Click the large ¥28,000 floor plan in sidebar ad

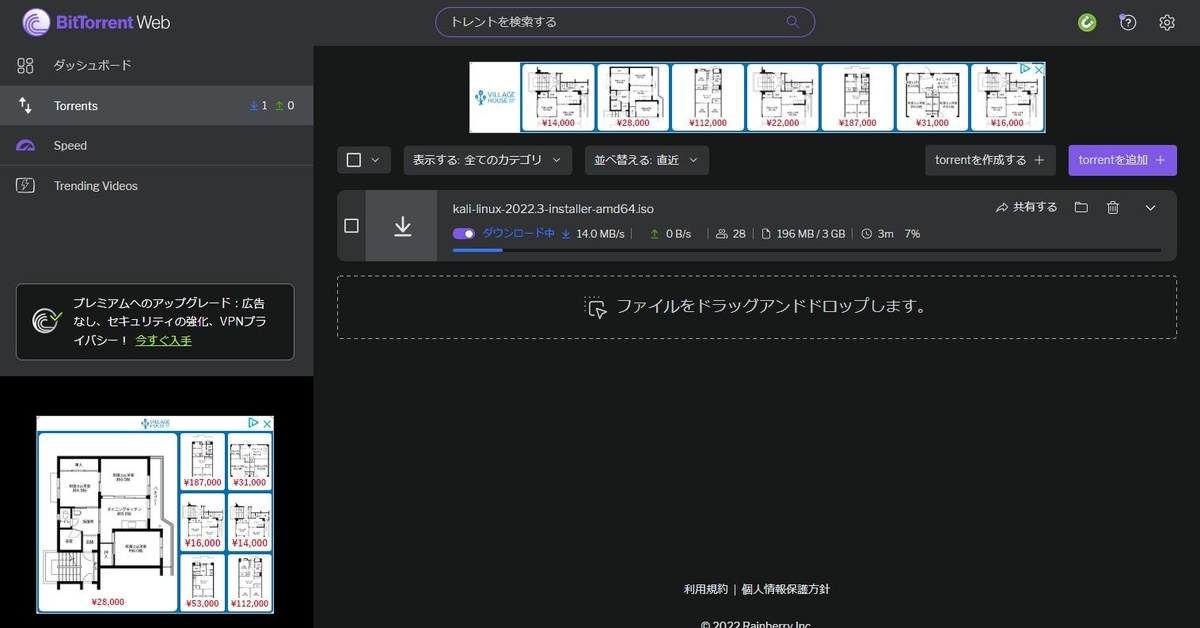pyautogui.click(x=108, y=522)
